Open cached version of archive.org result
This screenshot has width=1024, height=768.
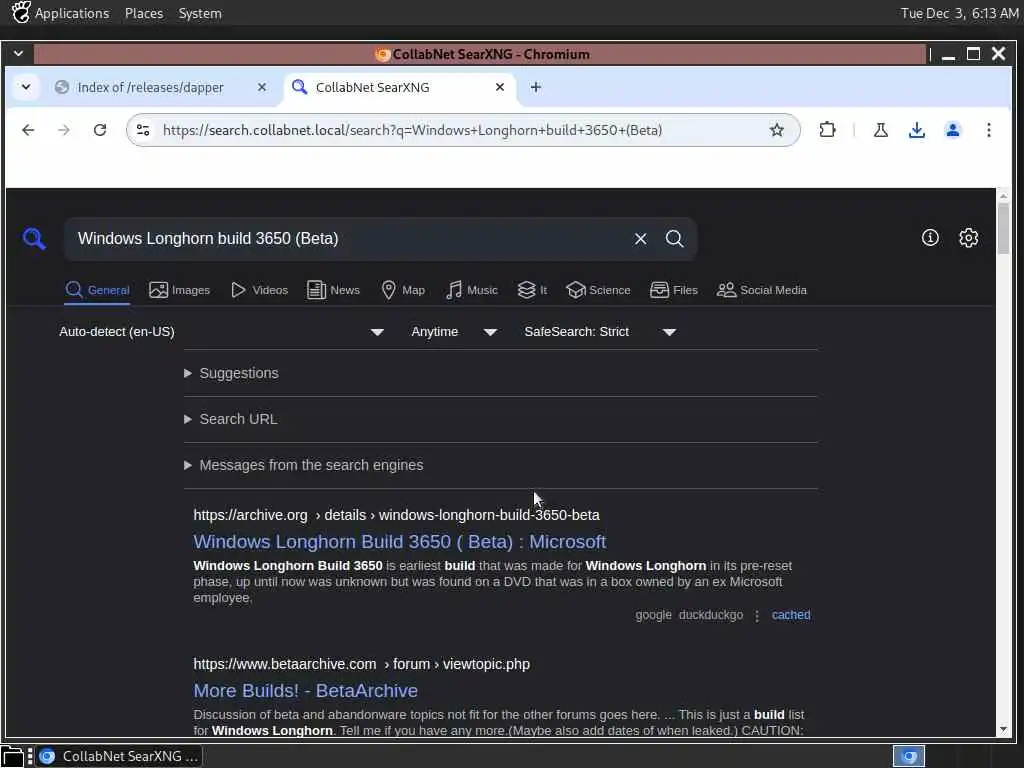click(x=791, y=615)
